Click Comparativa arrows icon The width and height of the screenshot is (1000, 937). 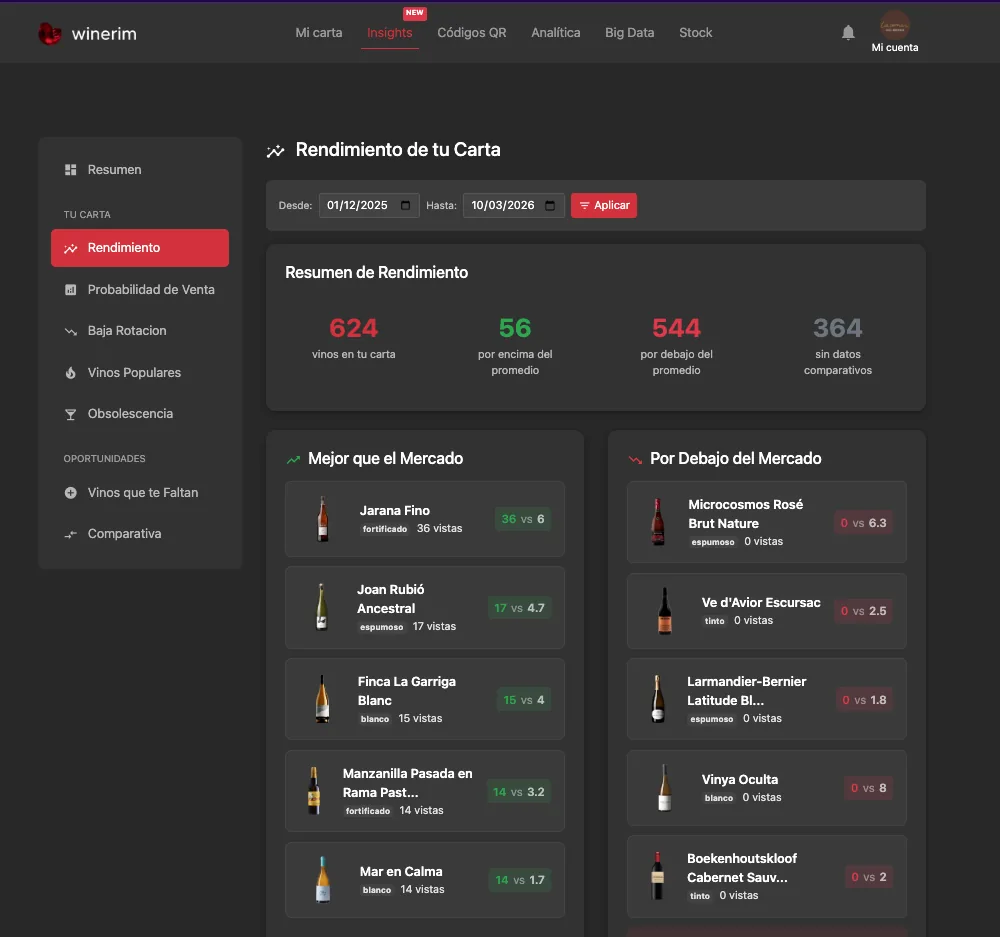pyautogui.click(x=71, y=534)
